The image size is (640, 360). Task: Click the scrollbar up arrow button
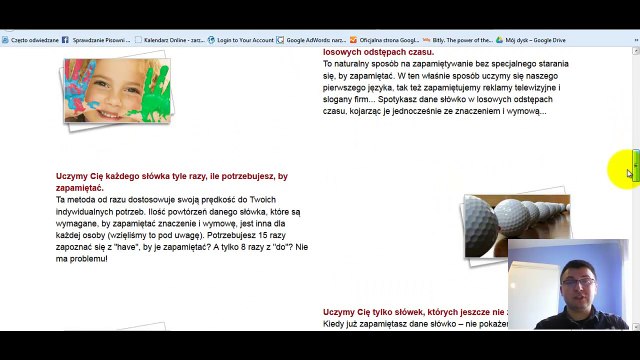(636, 51)
